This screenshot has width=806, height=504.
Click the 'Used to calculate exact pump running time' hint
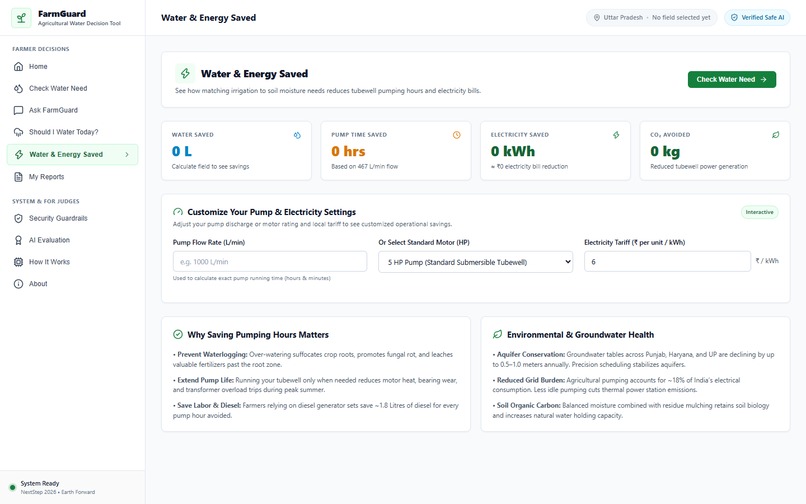point(252,278)
